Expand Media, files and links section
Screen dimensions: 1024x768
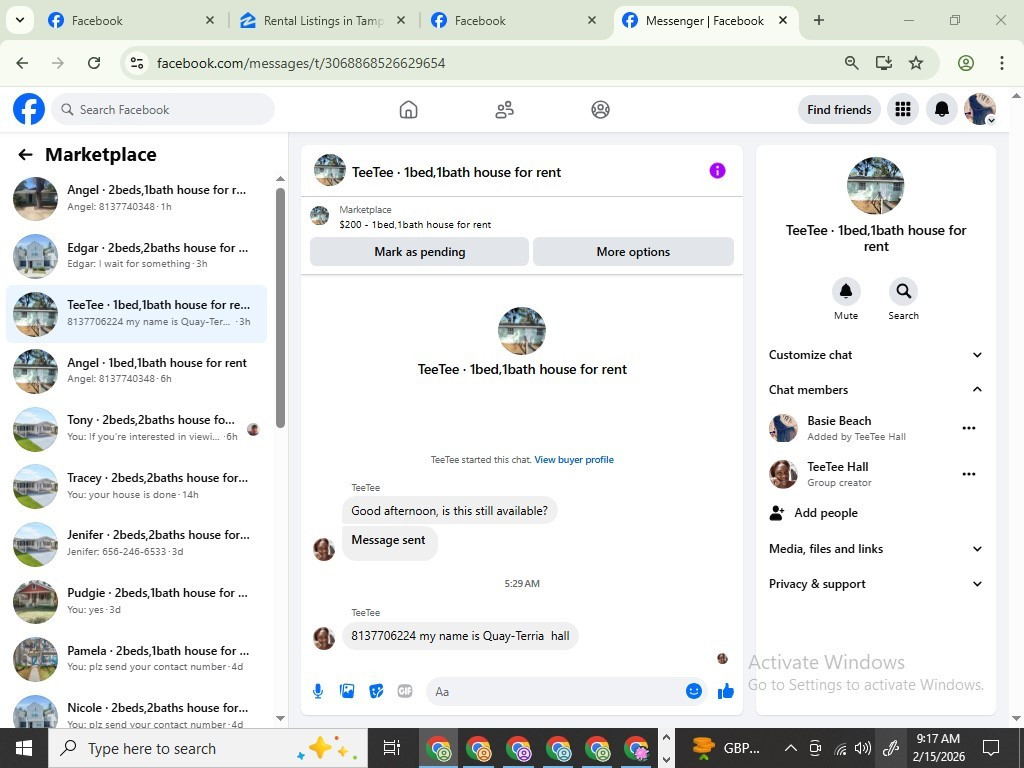[x=875, y=549]
